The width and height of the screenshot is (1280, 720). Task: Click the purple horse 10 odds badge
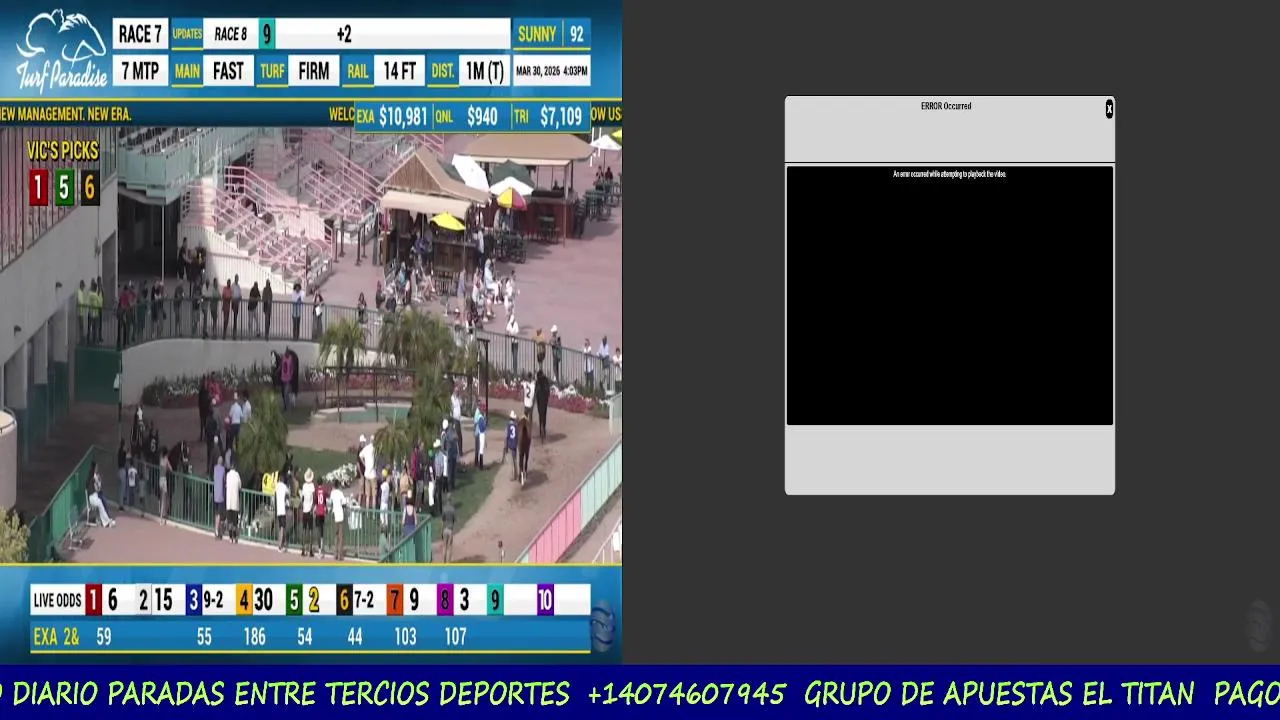tap(545, 600)
